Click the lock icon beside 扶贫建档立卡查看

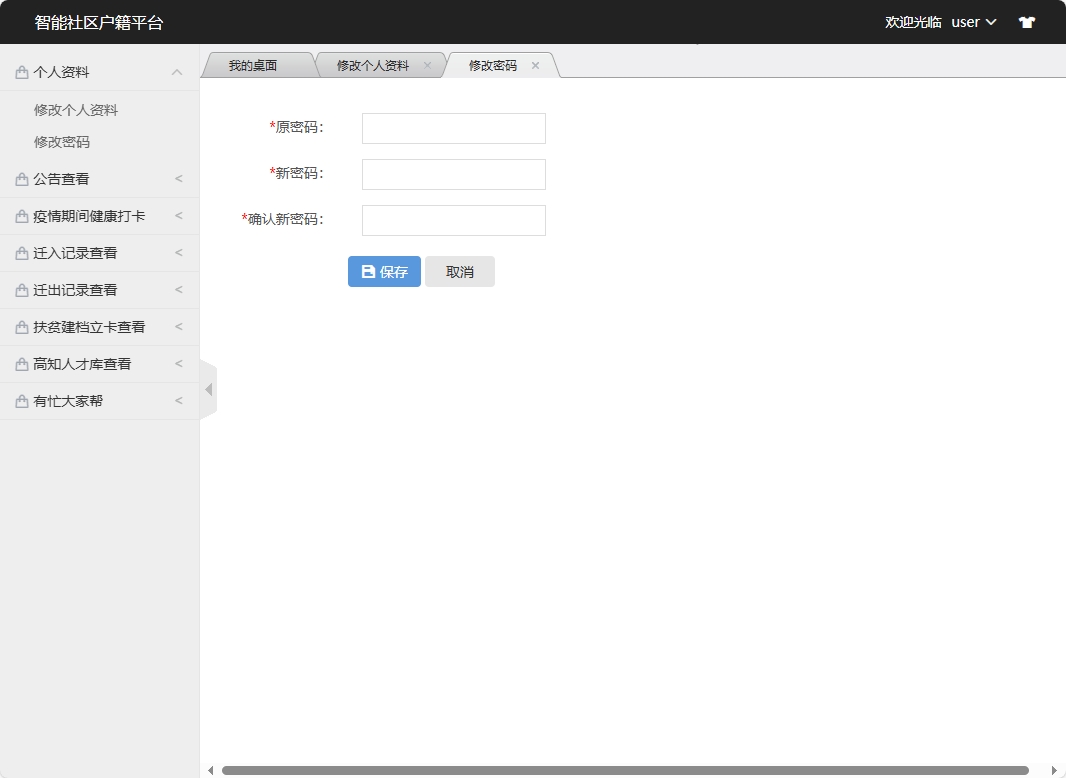(x=22, y=327)
